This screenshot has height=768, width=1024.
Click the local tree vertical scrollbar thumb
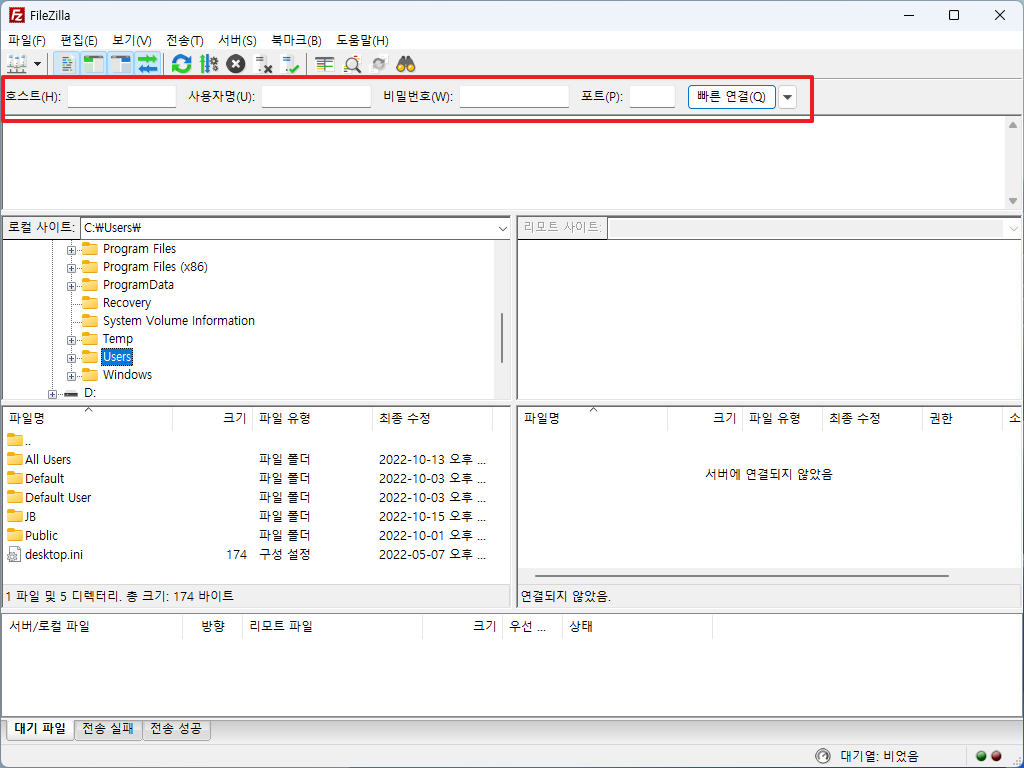coord(502,338)
